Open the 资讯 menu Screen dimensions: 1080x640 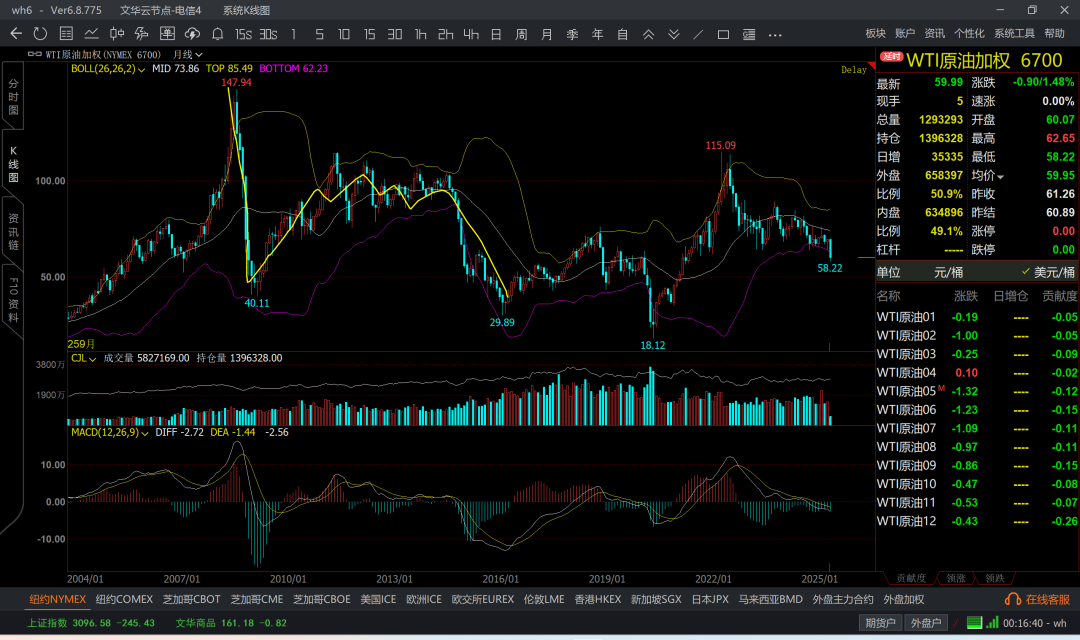[935, 33]
